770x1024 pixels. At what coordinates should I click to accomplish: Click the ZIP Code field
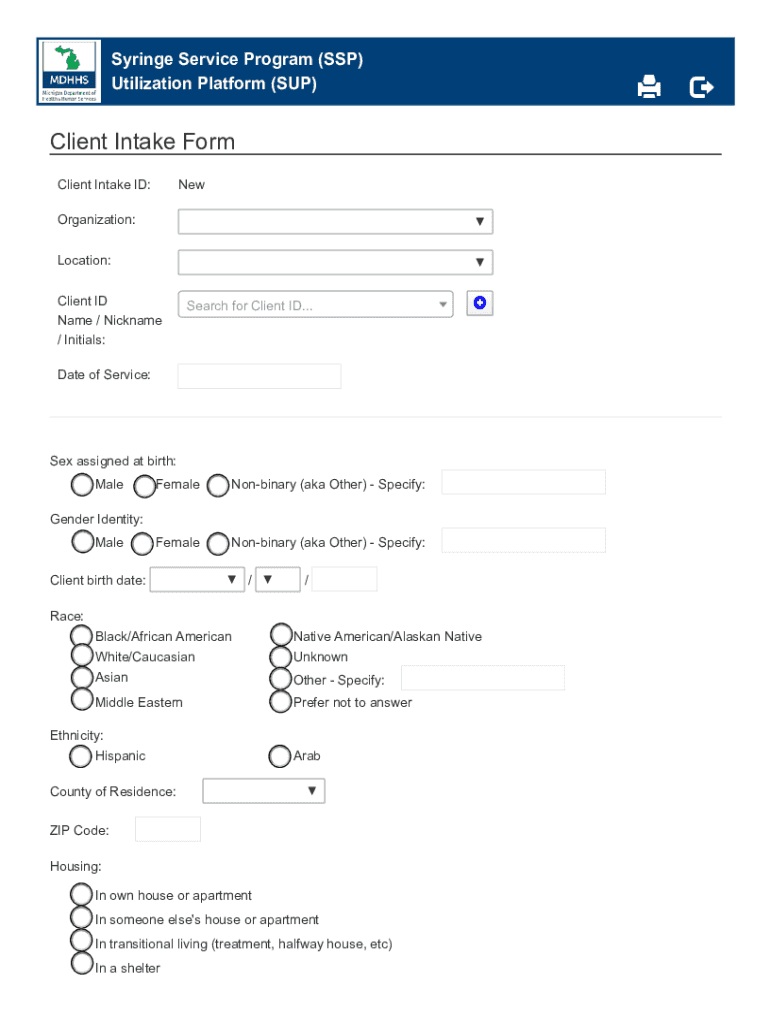point(167,828)
